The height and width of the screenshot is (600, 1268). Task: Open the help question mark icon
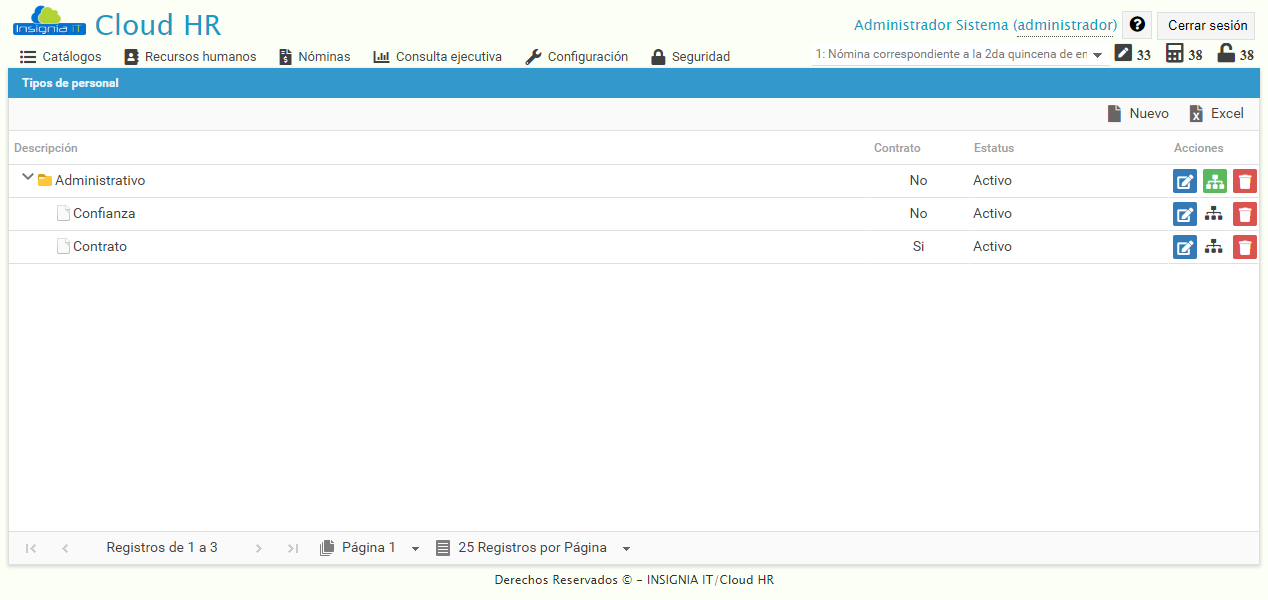(x=1137, y=25)
